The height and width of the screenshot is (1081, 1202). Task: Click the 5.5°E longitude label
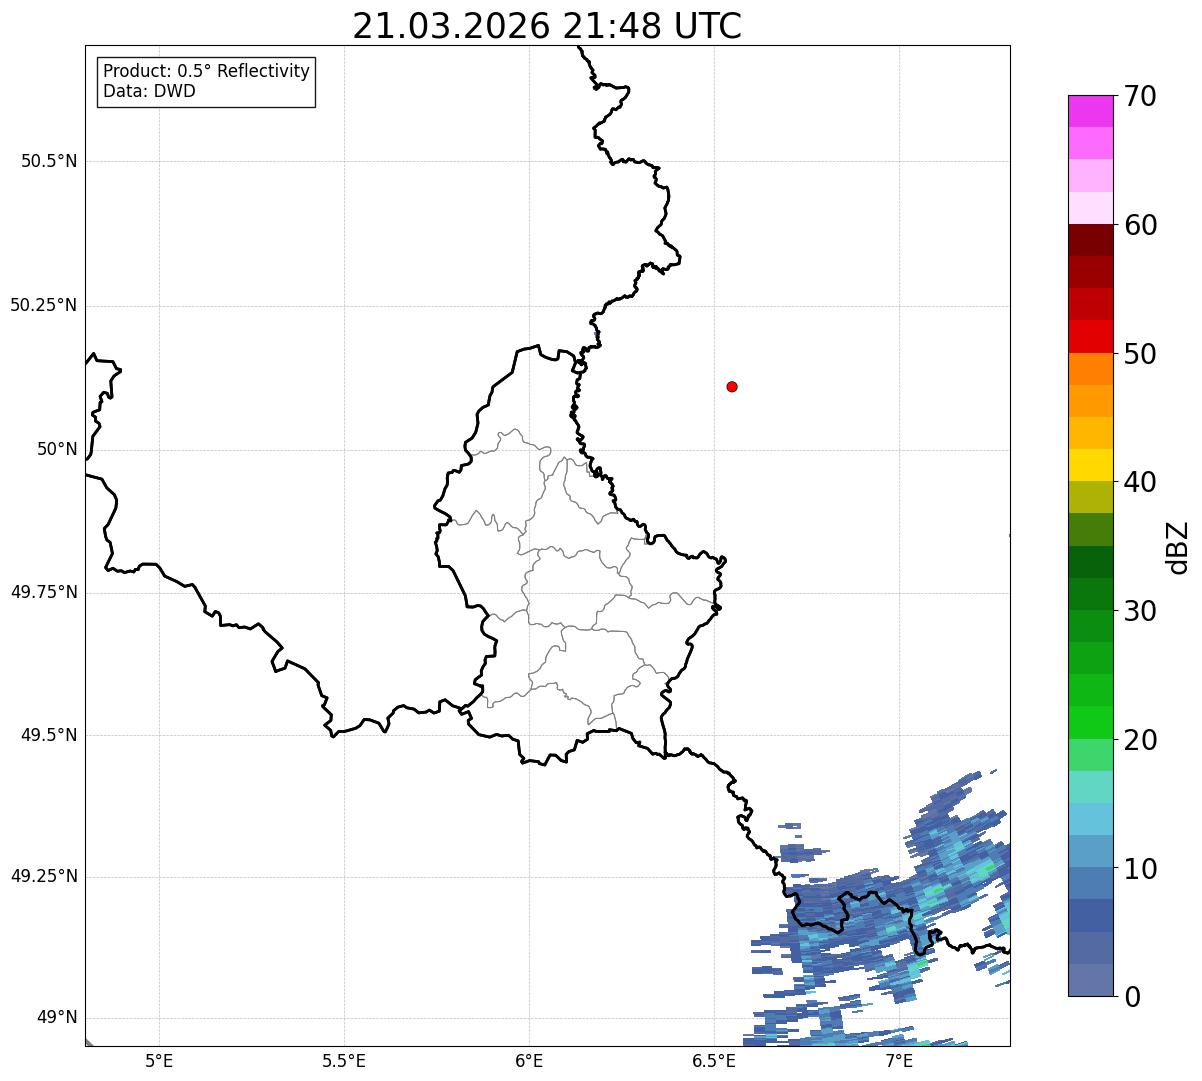344,1060
